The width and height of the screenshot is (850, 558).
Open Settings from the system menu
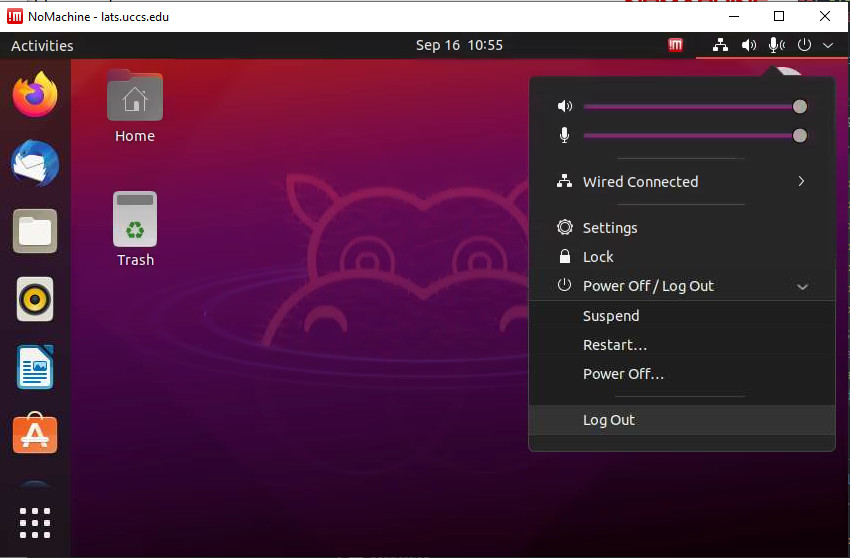tap(681, 228)
